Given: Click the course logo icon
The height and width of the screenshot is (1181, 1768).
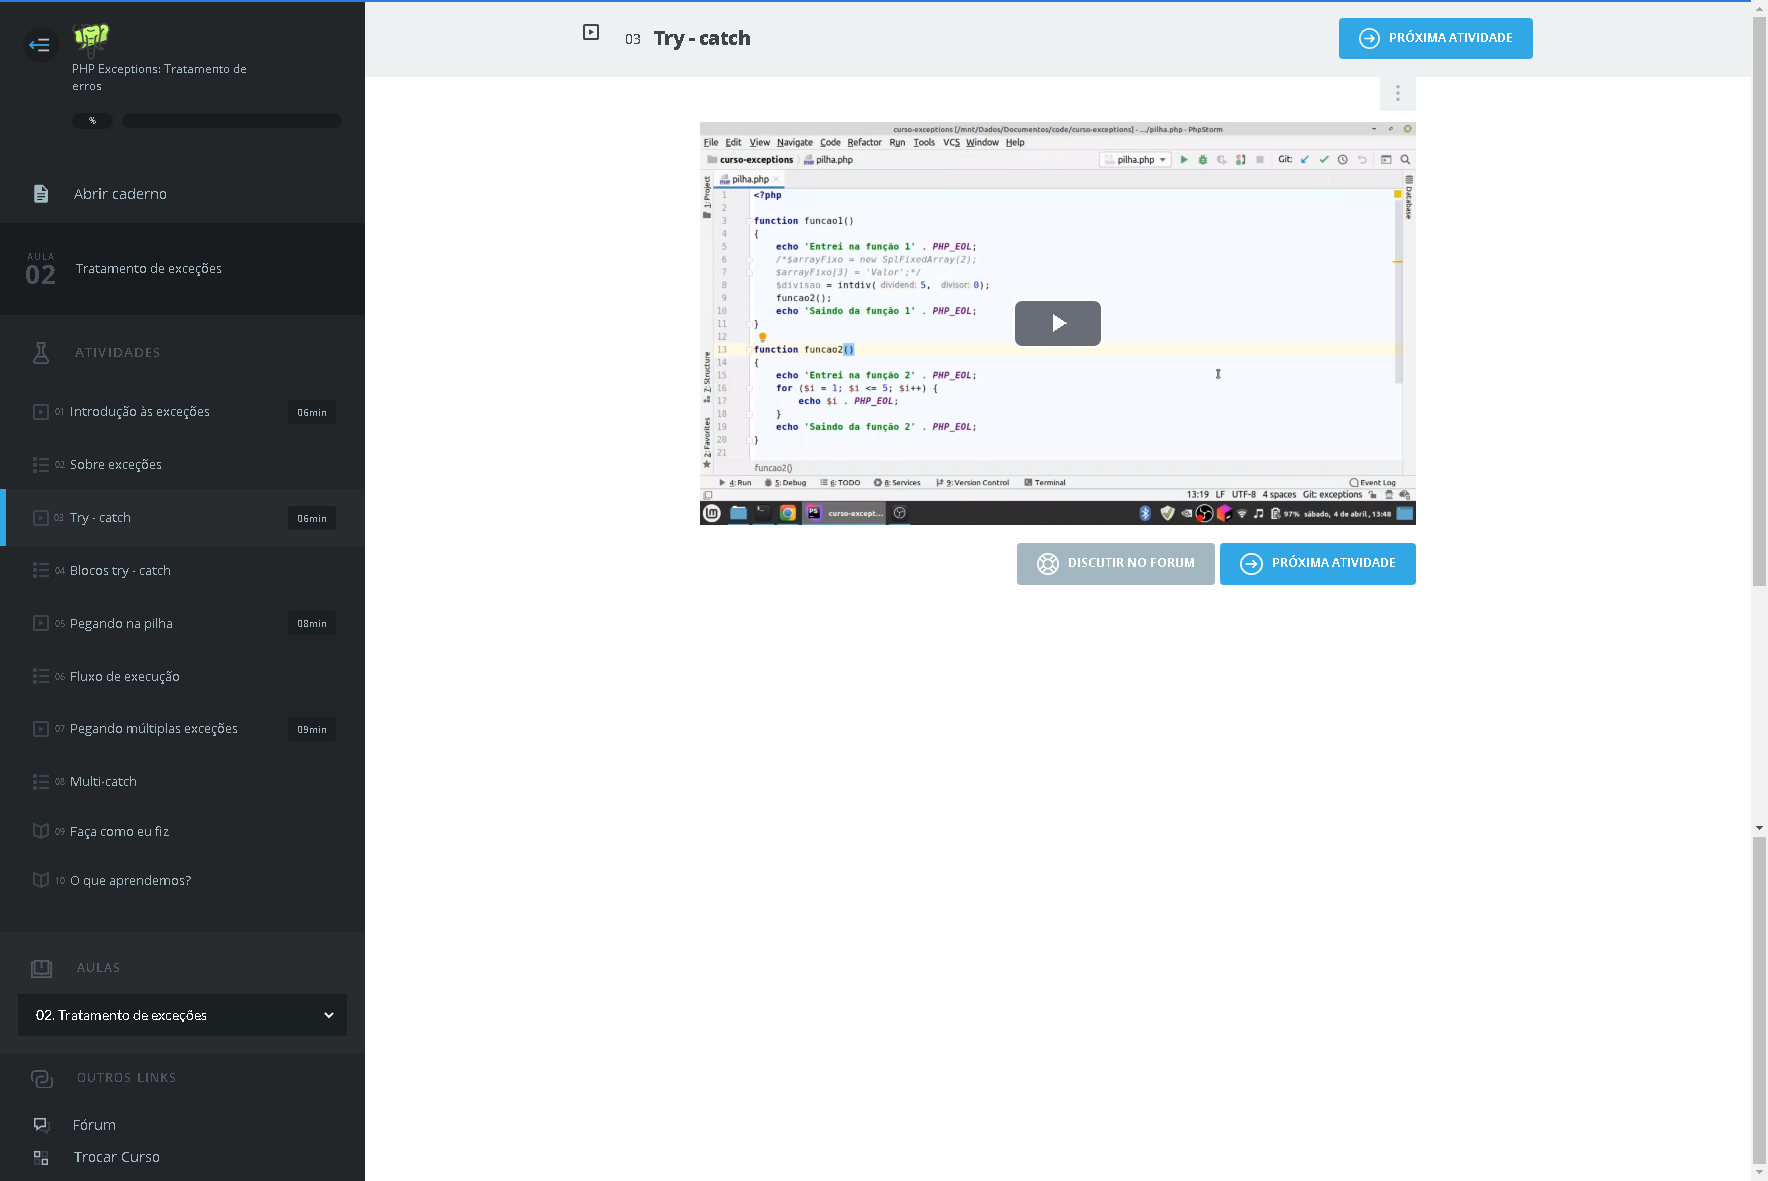Looking at the screenshot, I should point(91,39).
